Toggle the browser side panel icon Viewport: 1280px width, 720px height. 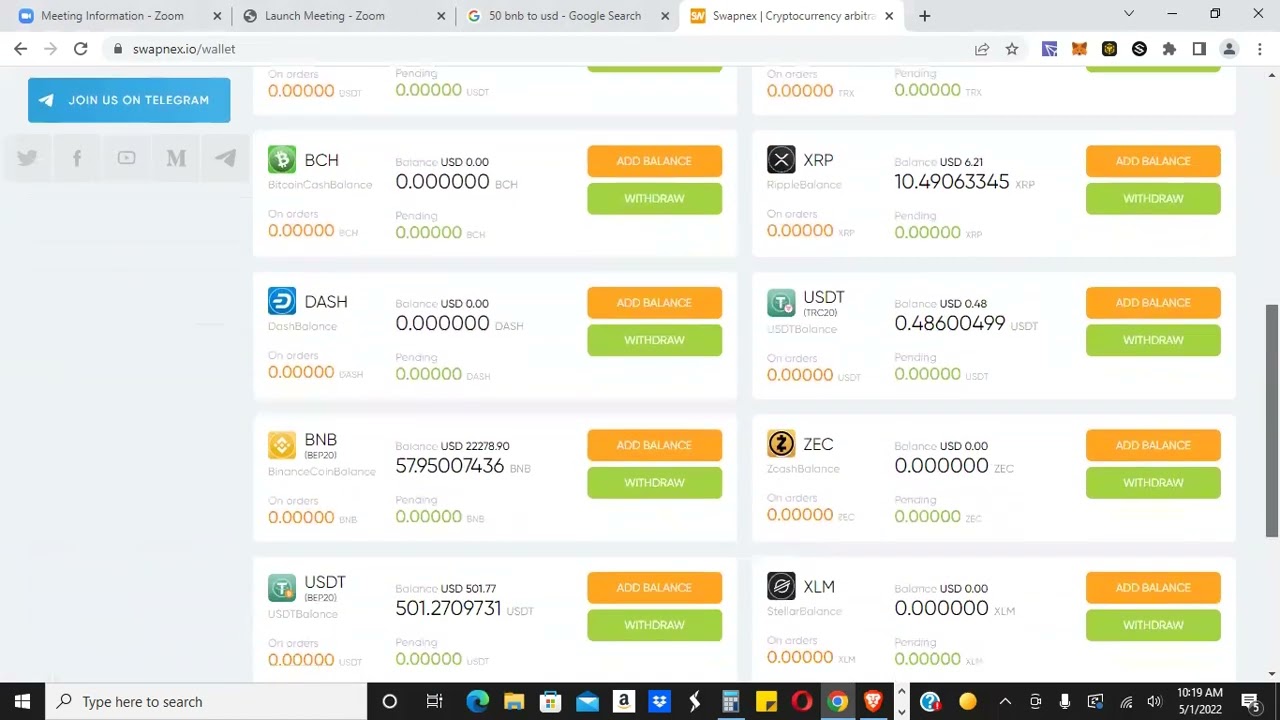pos(1199,49)
